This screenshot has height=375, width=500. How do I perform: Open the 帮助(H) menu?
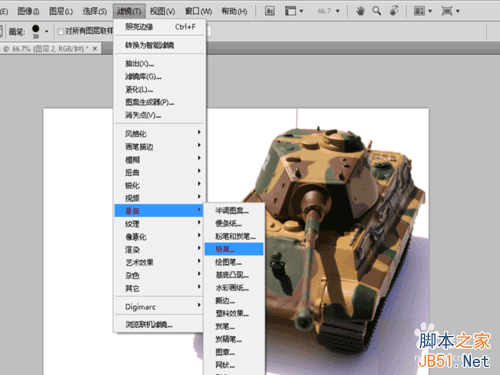[234, 11]
